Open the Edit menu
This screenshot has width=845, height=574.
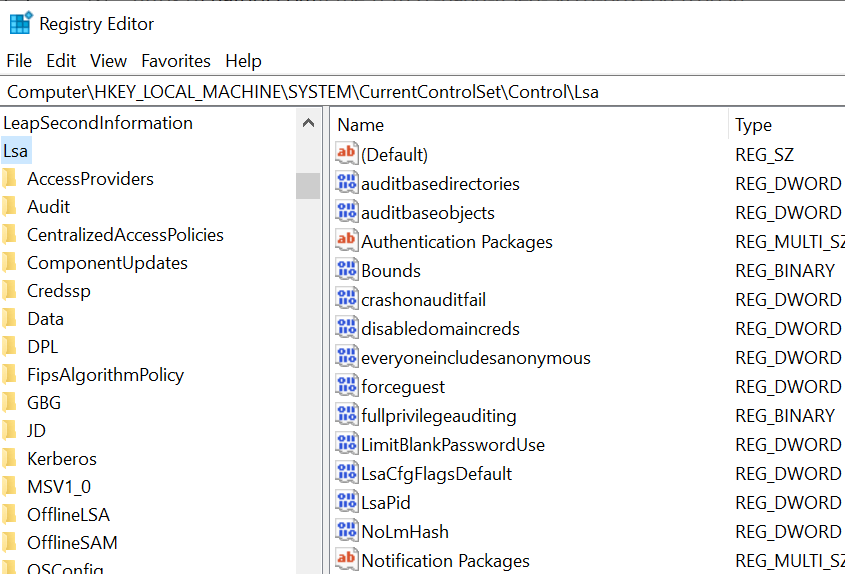point(61,61)
